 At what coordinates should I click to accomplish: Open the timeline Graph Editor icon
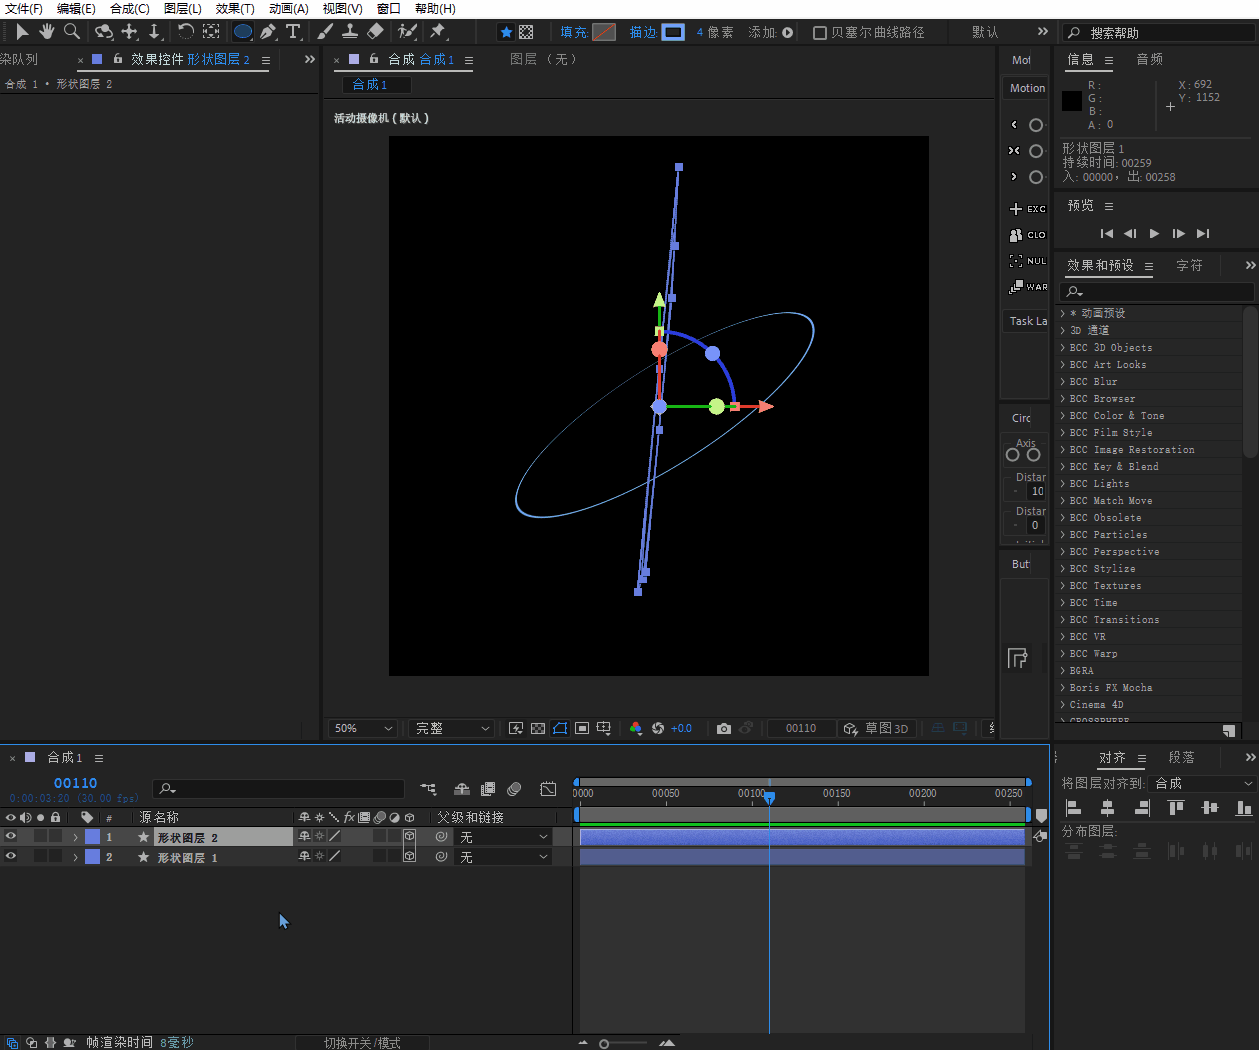pos(548,789)
